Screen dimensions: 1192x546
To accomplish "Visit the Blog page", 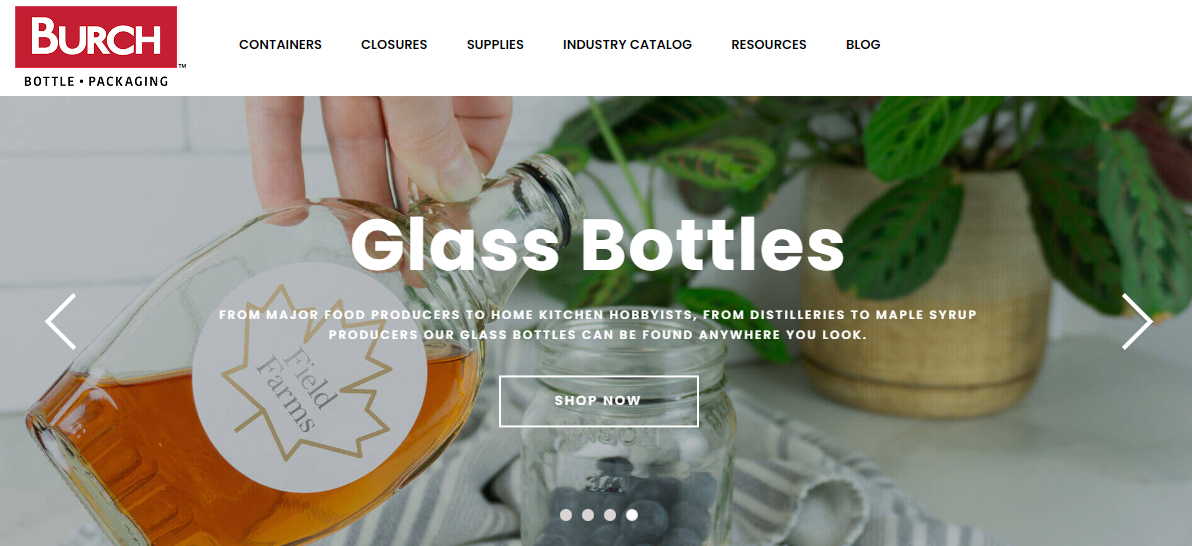I will [x=863, y=45].
